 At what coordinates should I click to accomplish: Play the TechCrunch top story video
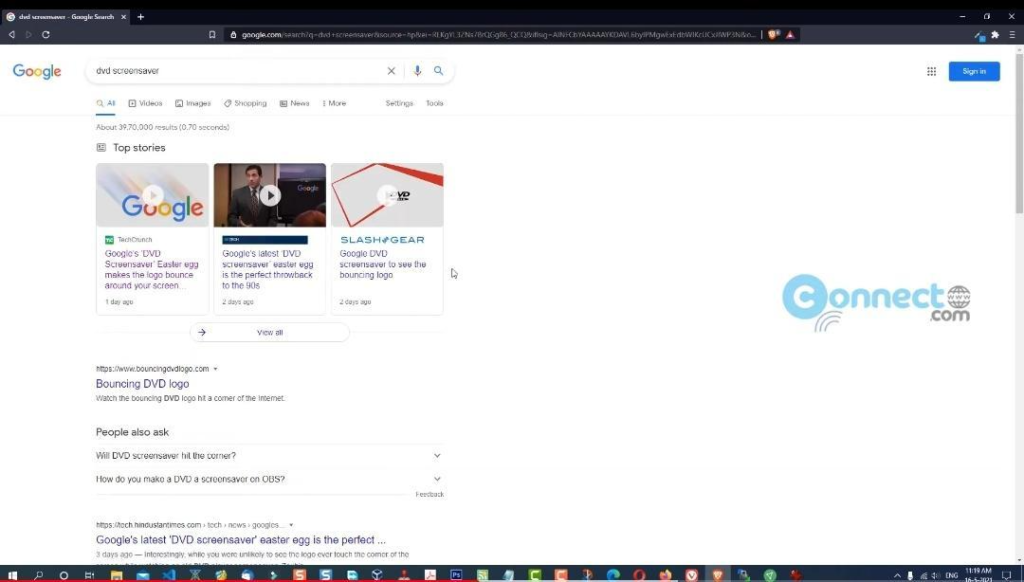(x=152, y=195)
